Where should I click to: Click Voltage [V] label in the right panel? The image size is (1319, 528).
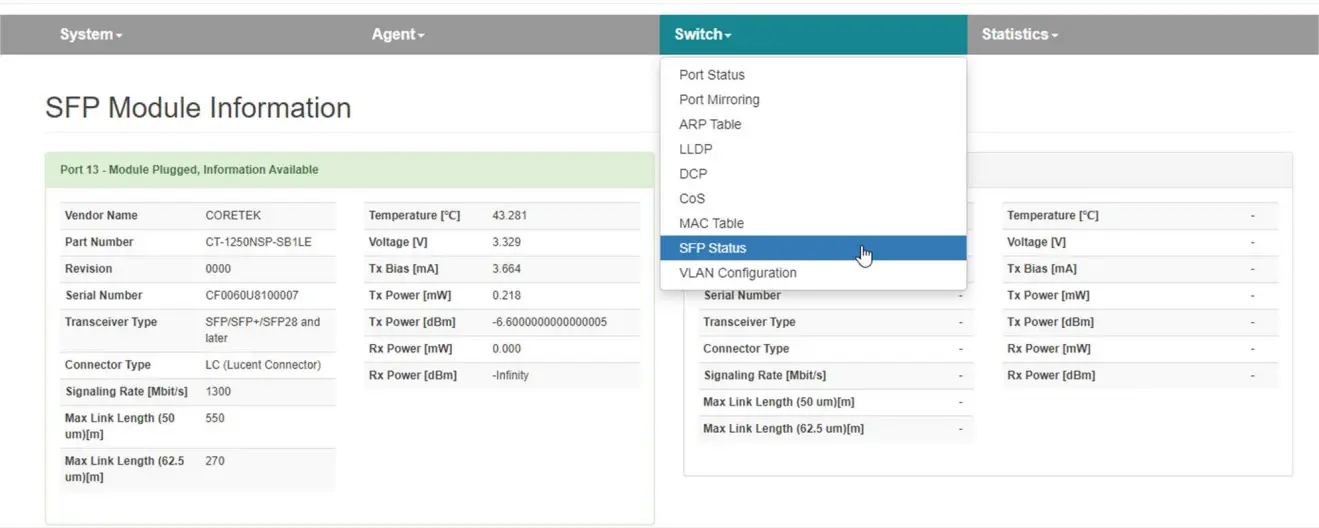[1036, 242]
